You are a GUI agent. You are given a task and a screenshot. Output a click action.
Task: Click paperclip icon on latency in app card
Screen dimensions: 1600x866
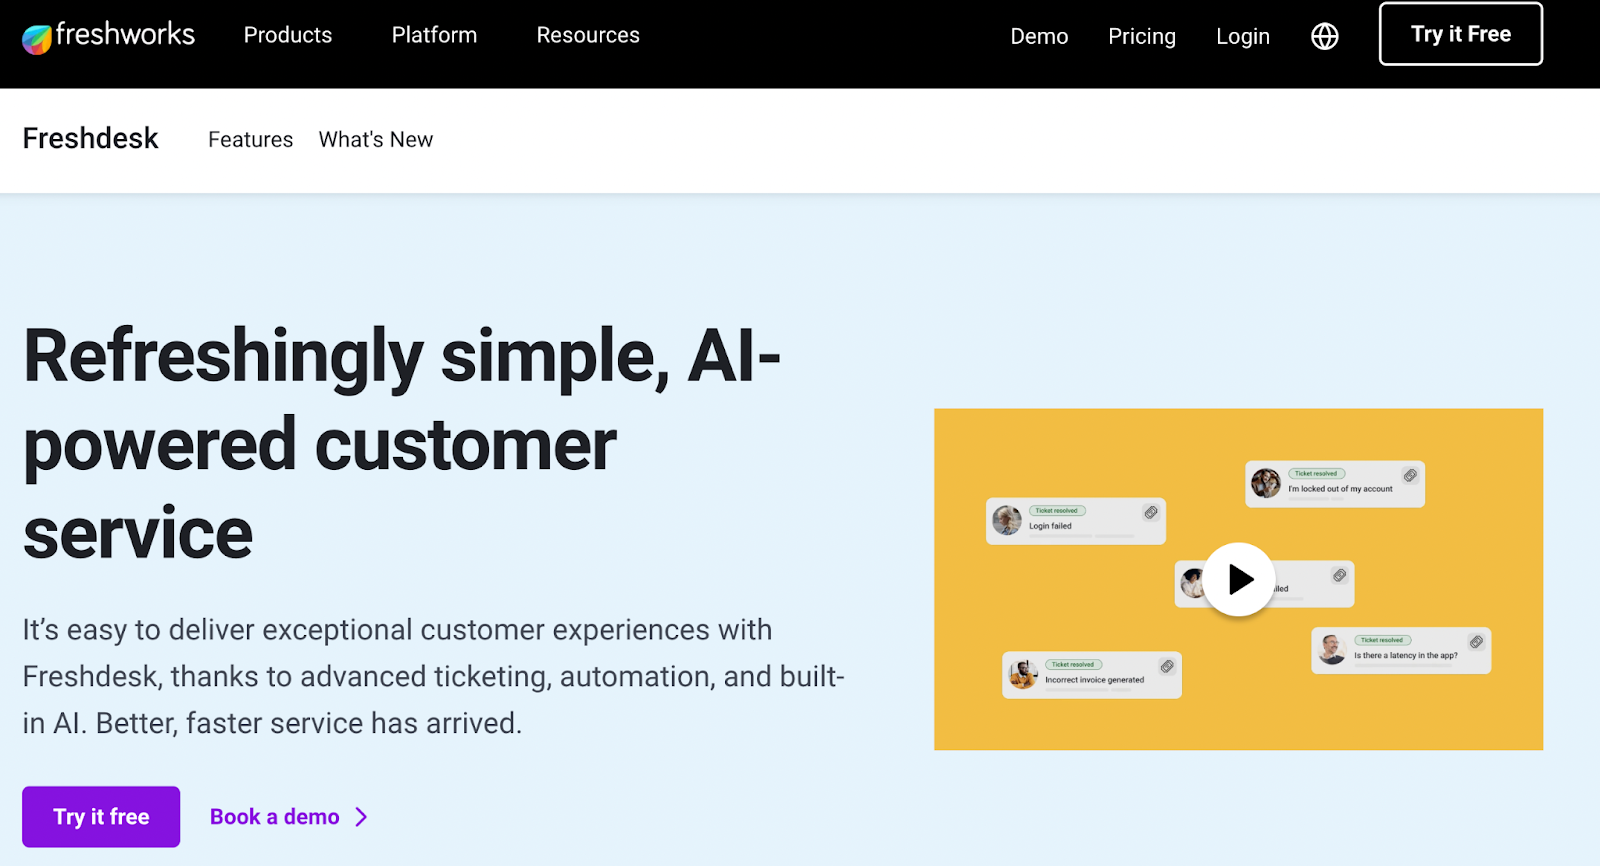pyautogui.click(x=1476, y=642)
